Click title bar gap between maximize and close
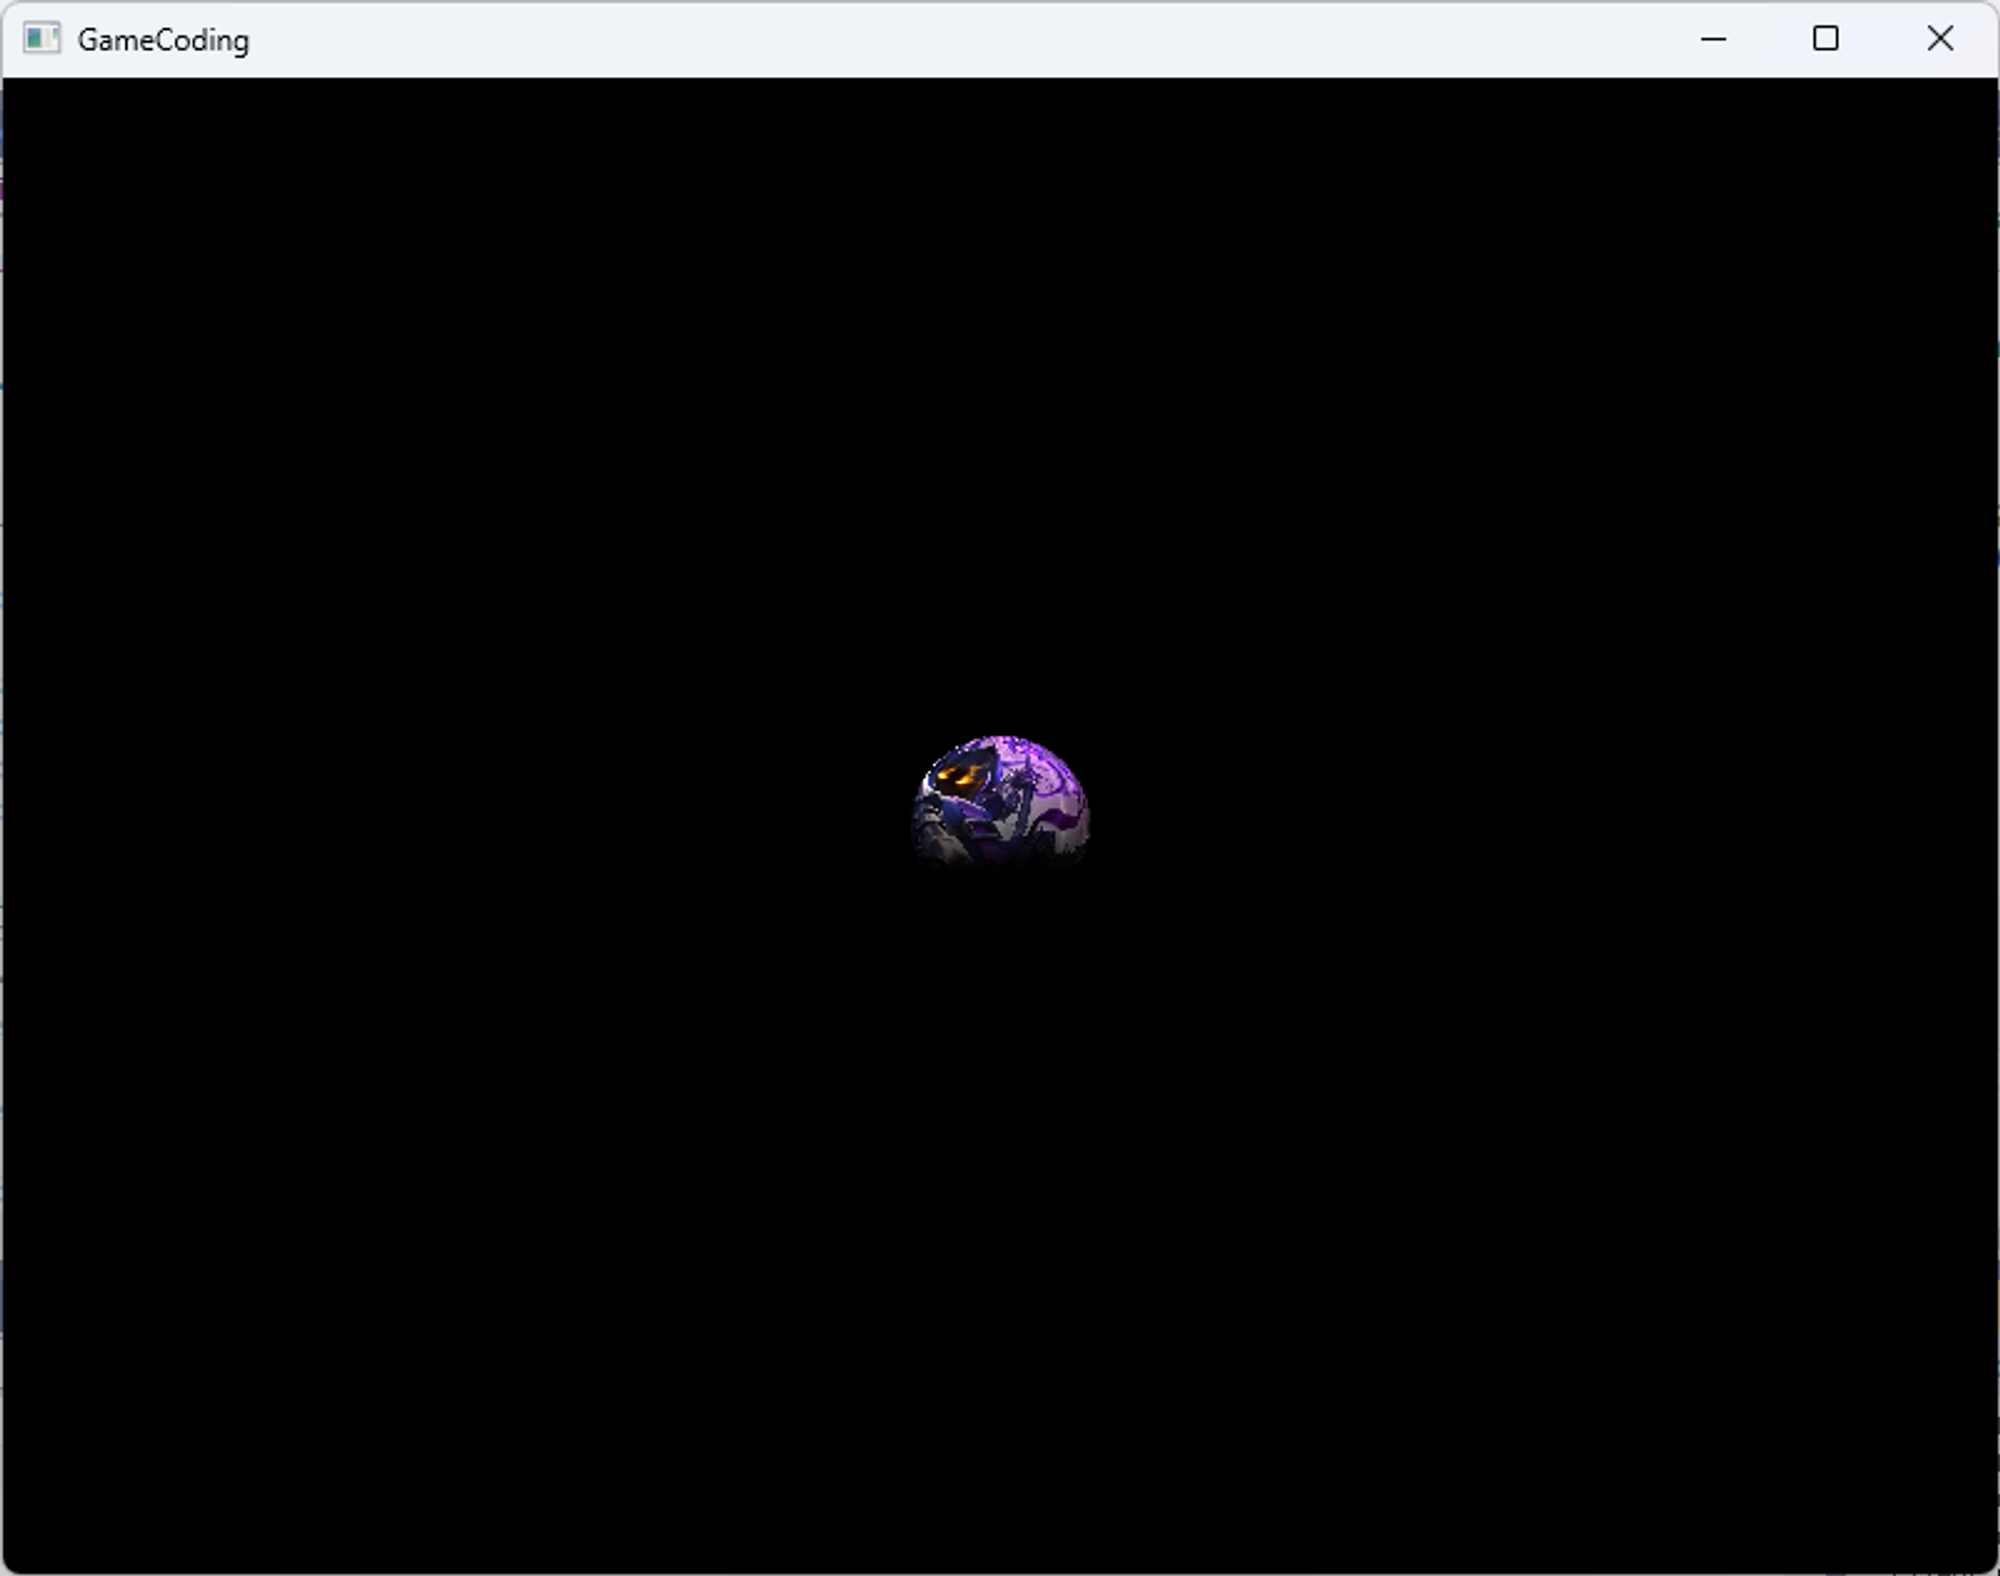This screenshot has height=1576, width=2000. (1882, 39)
